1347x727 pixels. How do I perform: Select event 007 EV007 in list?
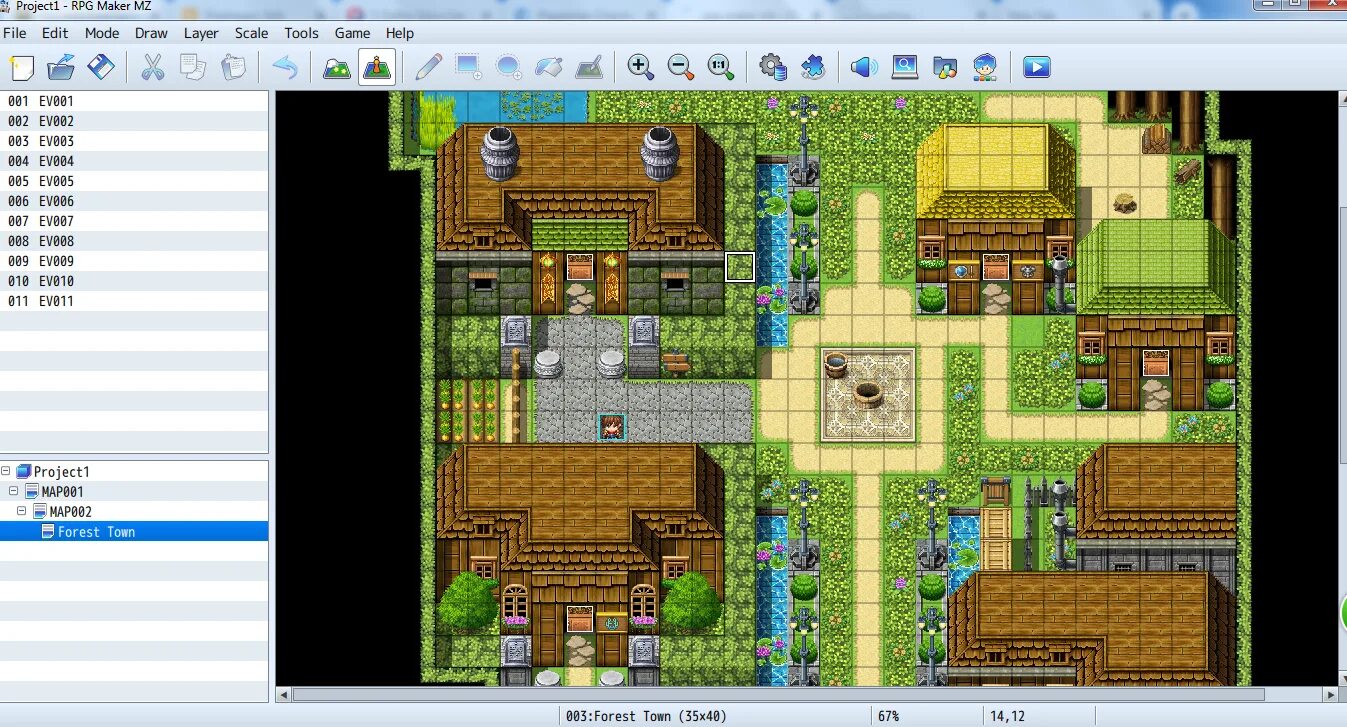click(134, 221)
